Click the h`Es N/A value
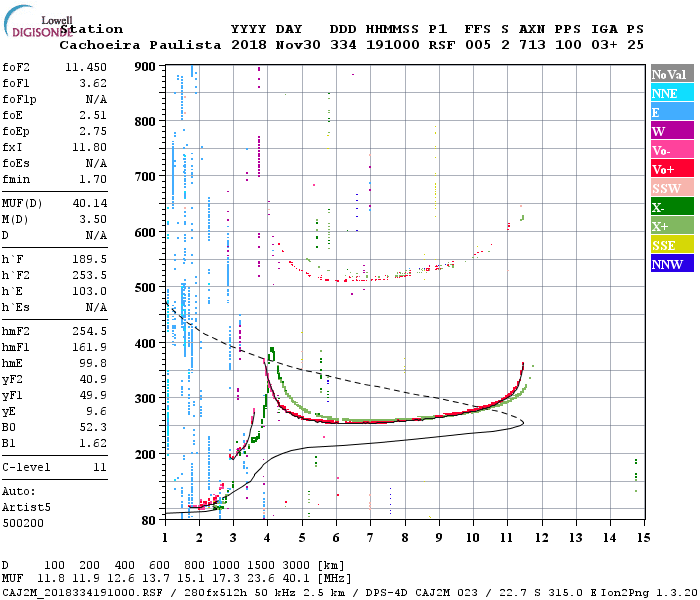700x600 pixels. (x=96, y=307)
